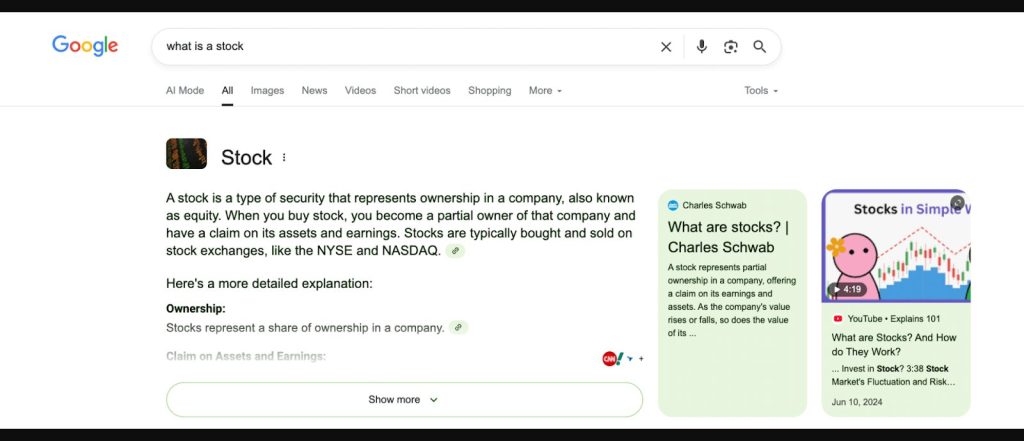Click the Google logo
This screenshot has width=1024, height=441.
[85, 46]
